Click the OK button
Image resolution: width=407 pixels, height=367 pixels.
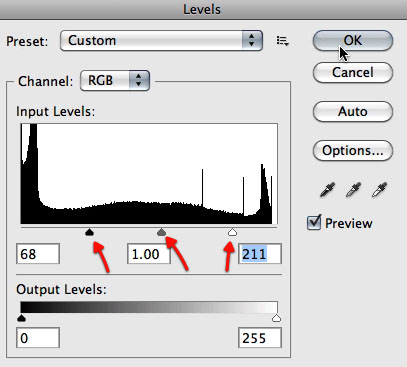[353, 41]
